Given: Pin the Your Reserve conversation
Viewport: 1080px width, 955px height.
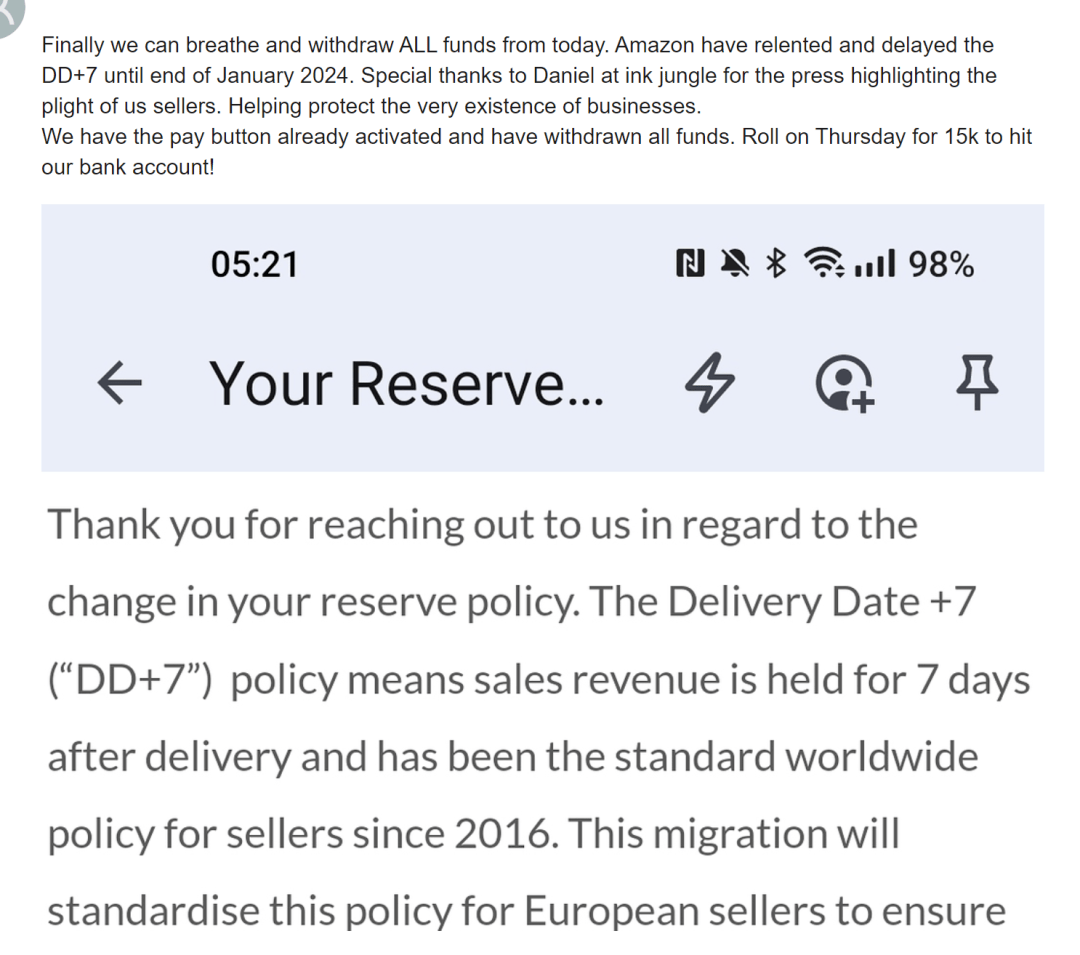Looking at the screenshot, I should [x=976, y=383].
